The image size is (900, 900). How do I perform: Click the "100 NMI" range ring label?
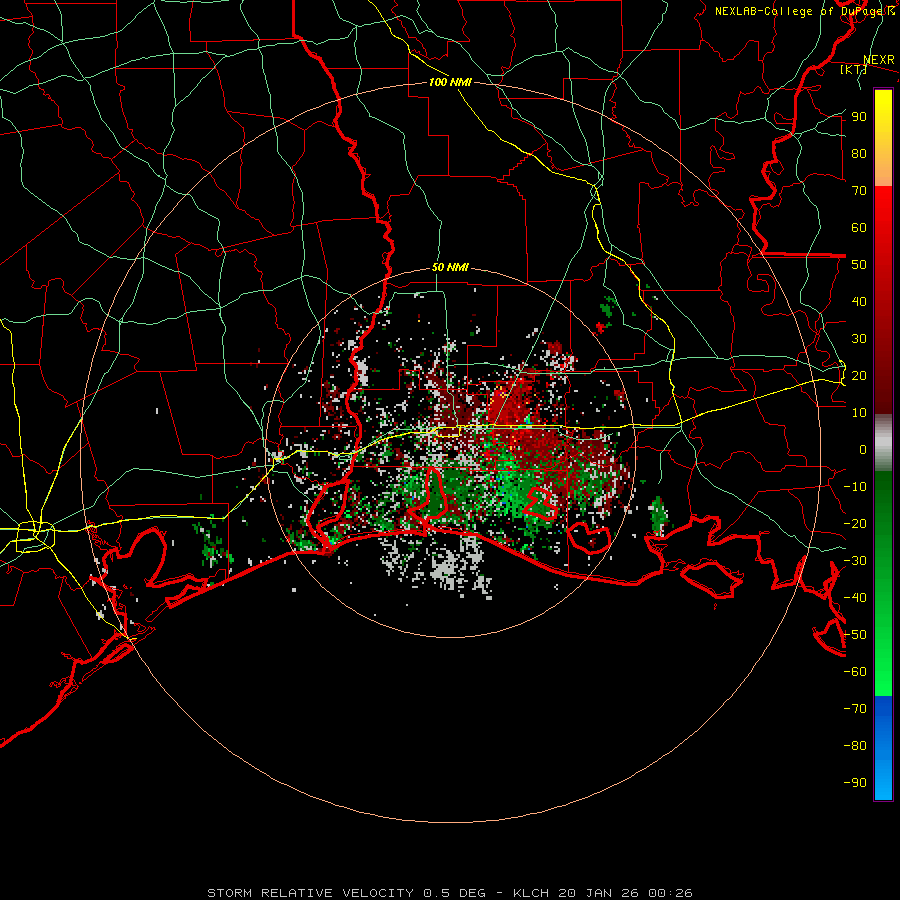click(x=451, y=82)
